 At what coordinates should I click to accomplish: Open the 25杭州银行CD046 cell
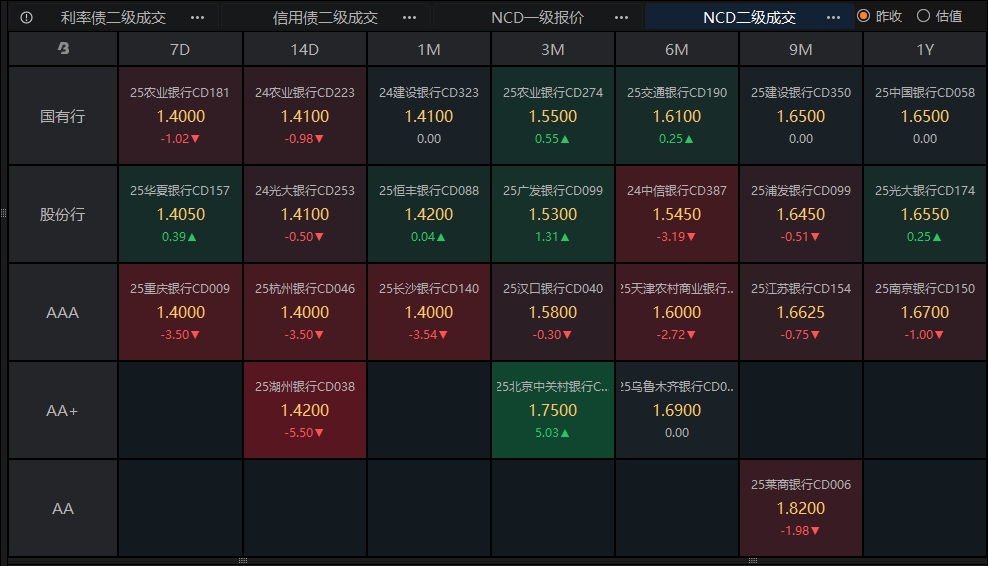[304, 312]
